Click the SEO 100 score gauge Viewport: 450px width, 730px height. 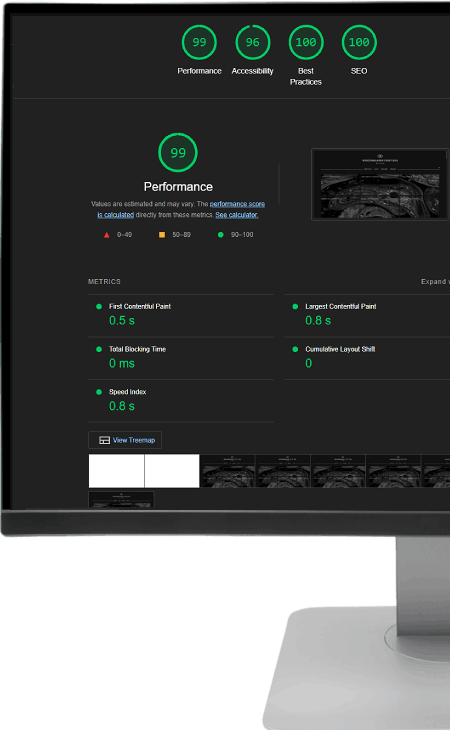359,42
